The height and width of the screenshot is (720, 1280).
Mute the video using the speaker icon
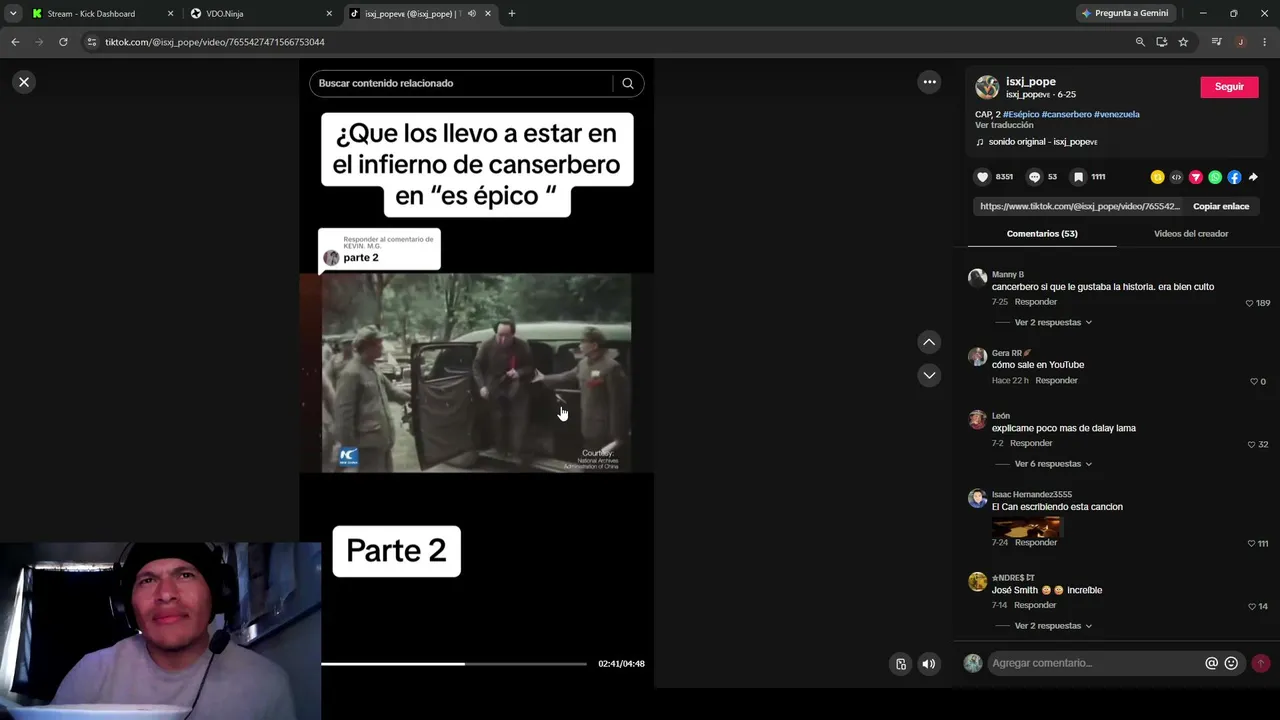click(x=929, y=663)
